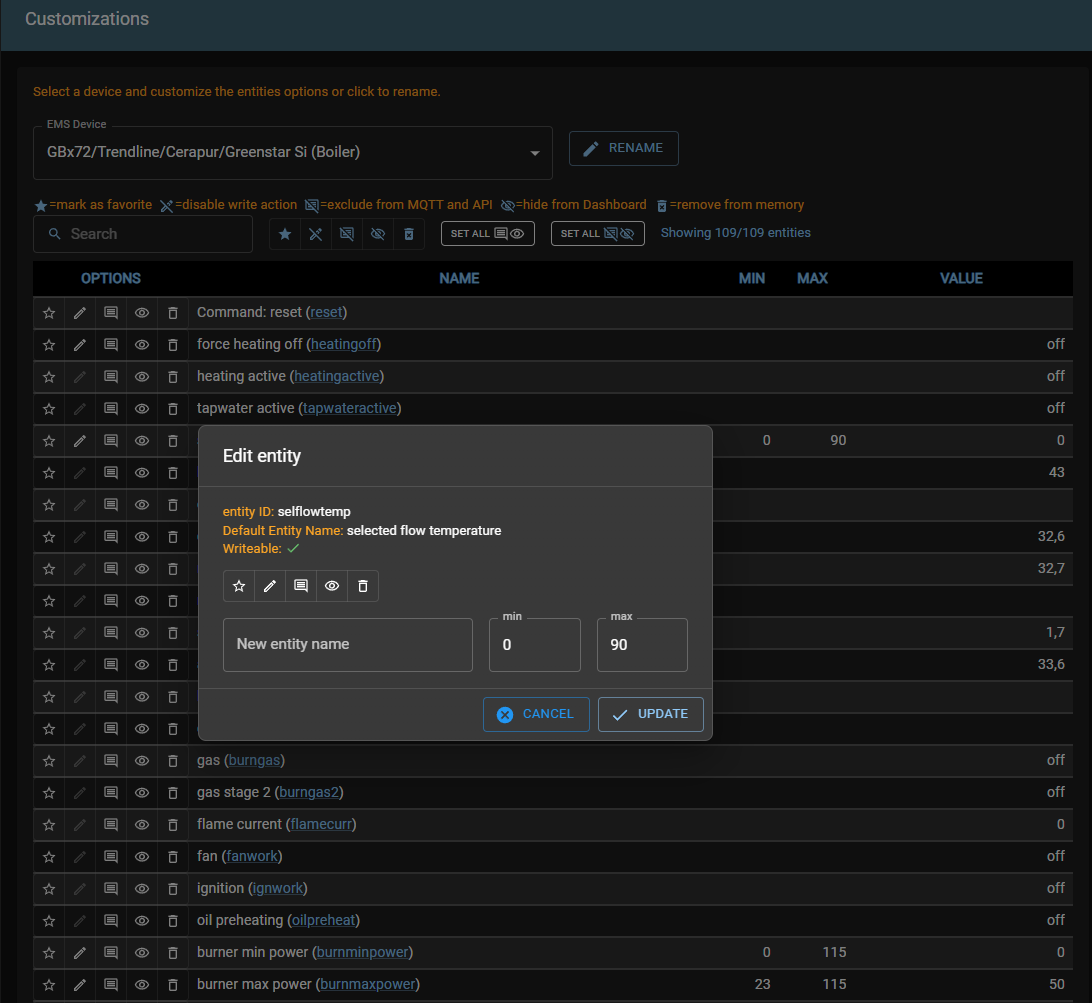Screen dimensions: 1092x1003
Task: Open the EMS Device dropdown
Action: [x=292, y=153]
